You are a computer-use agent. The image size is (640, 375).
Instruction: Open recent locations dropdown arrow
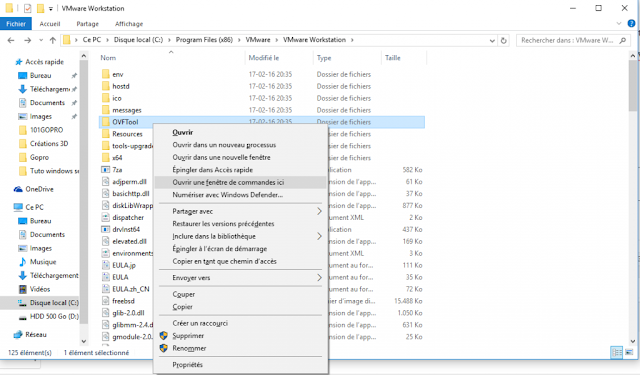(x=41, y=40)
